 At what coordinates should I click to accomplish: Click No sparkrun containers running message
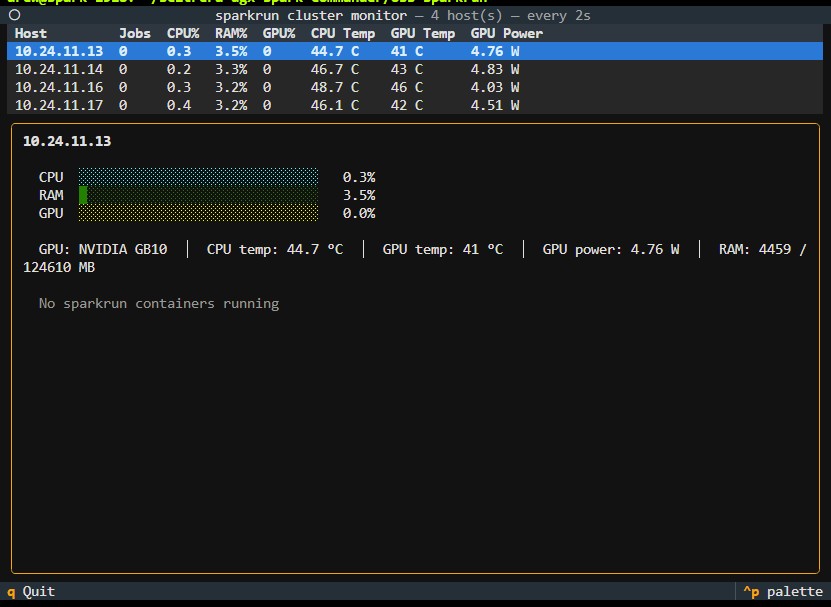pos(159,304)
